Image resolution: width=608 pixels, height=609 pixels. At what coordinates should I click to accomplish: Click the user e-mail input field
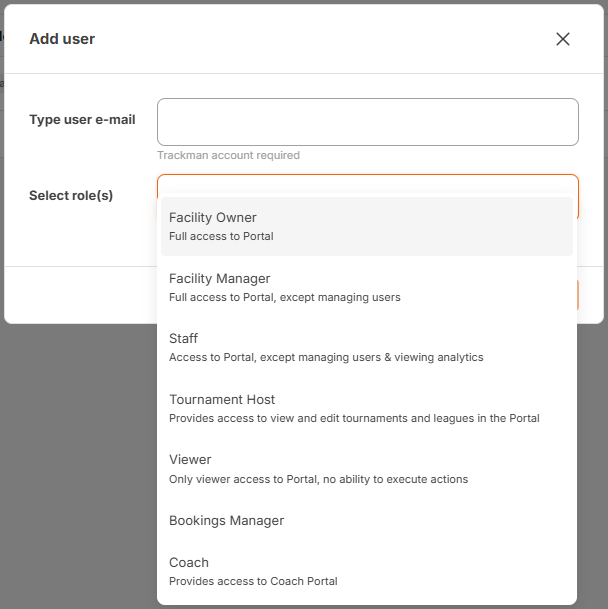tap(368, 122)
